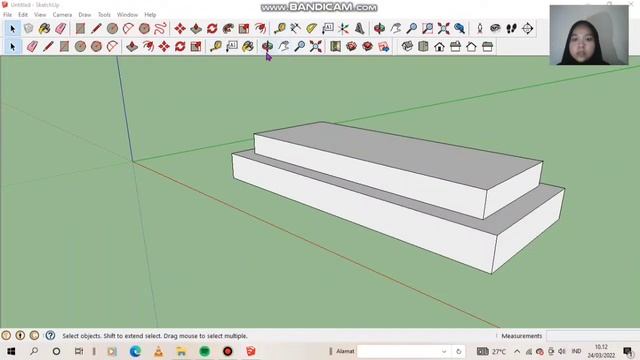Select the Zoom Window tool
Viewport: 640px width, 360px height.
pos(427,29)
